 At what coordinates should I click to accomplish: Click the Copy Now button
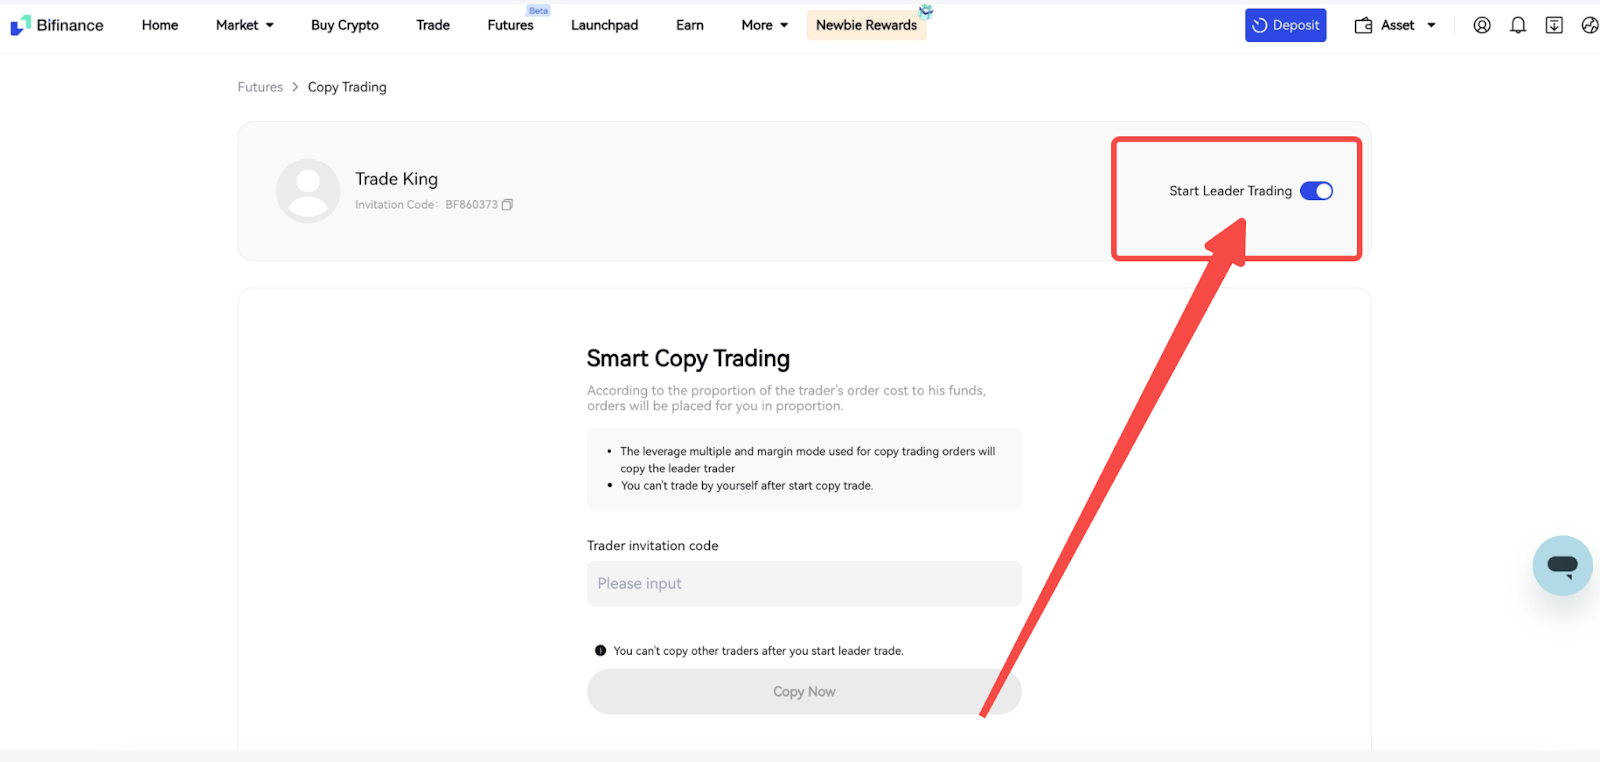coord(804,691)
